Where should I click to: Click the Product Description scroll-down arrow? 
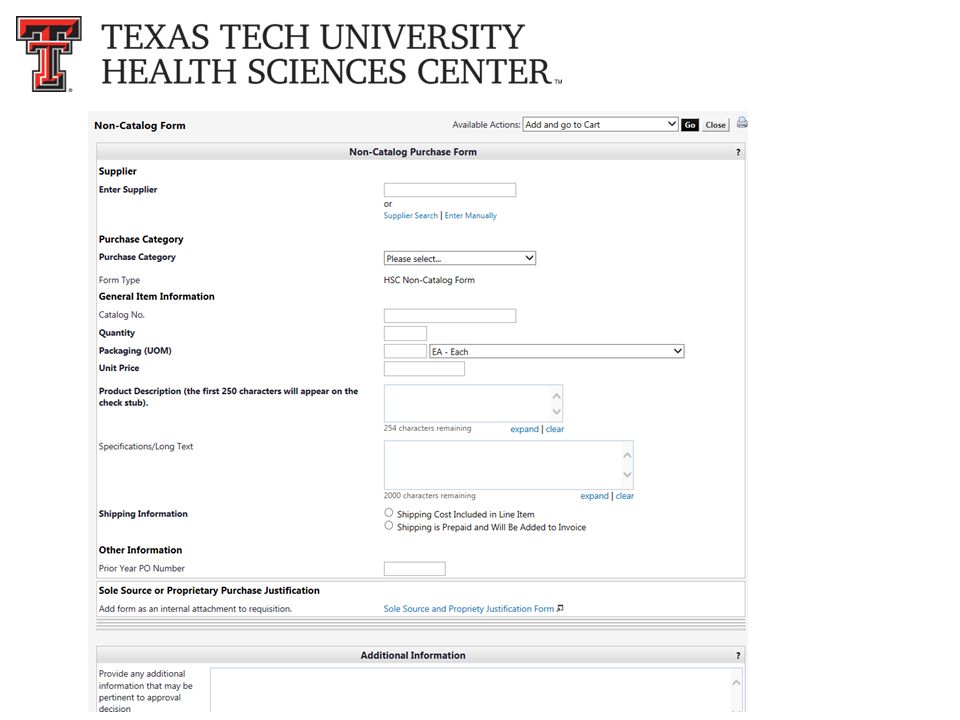557,411
